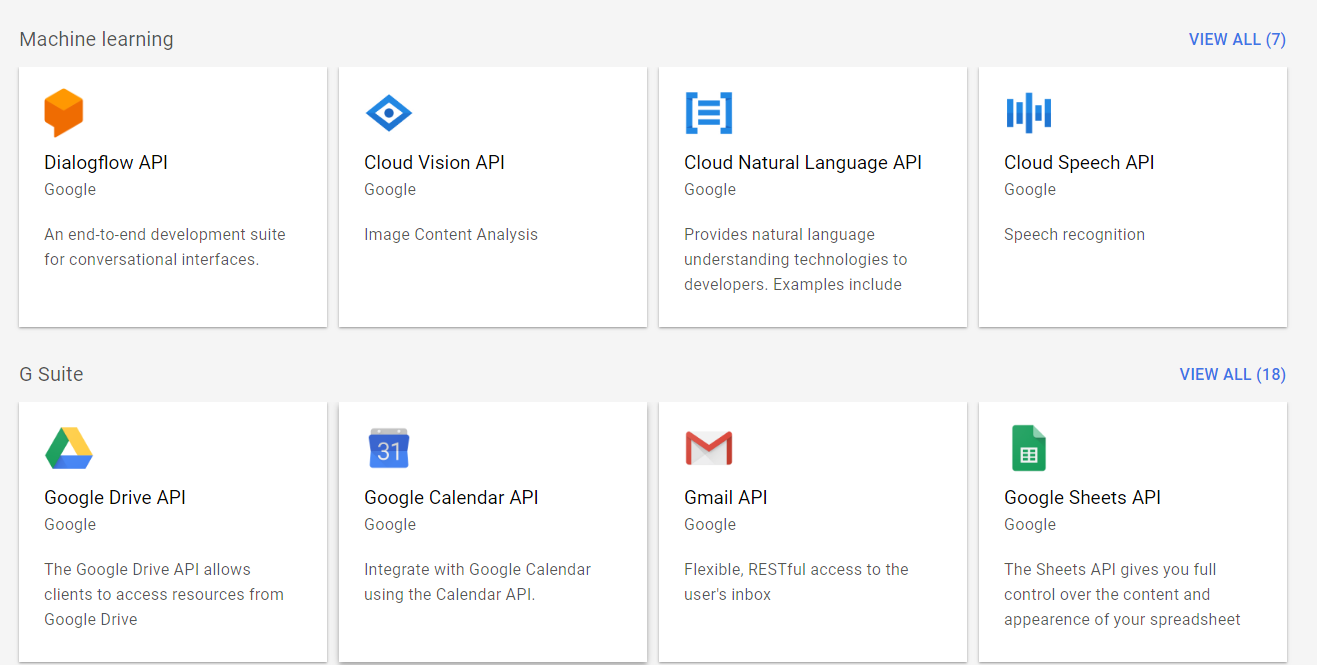
Task: Click Google publisher under Cloud Vision API
Action: (390, 189)
